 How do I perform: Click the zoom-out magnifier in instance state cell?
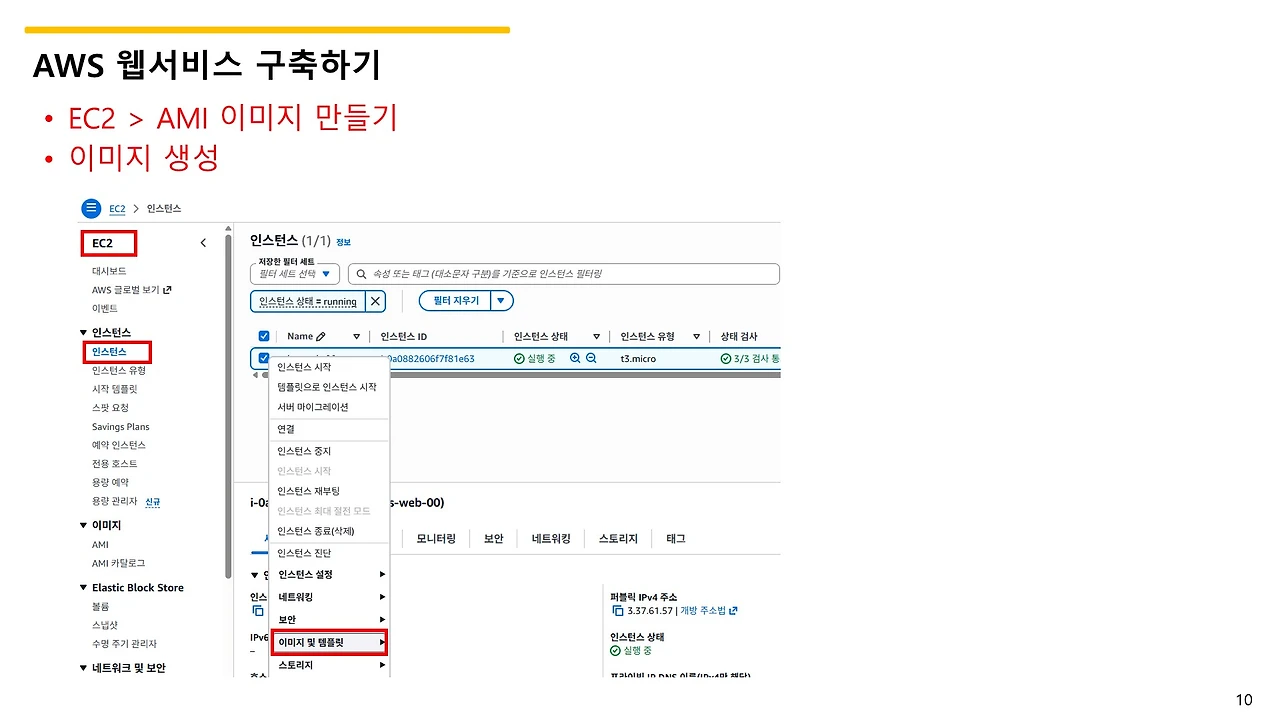[x=591, y=358]
